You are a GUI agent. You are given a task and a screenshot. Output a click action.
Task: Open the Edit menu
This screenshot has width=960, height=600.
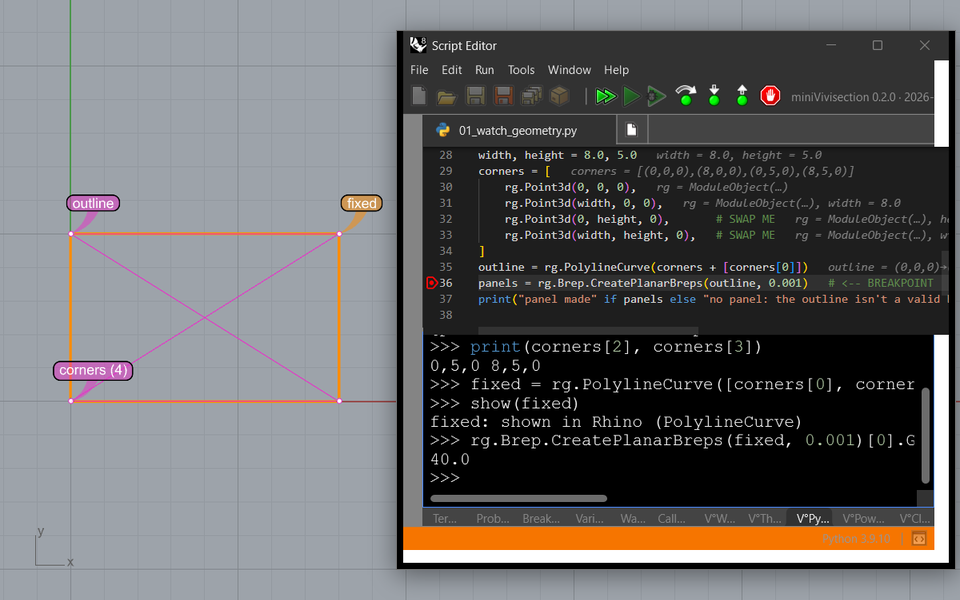(452, 70)
